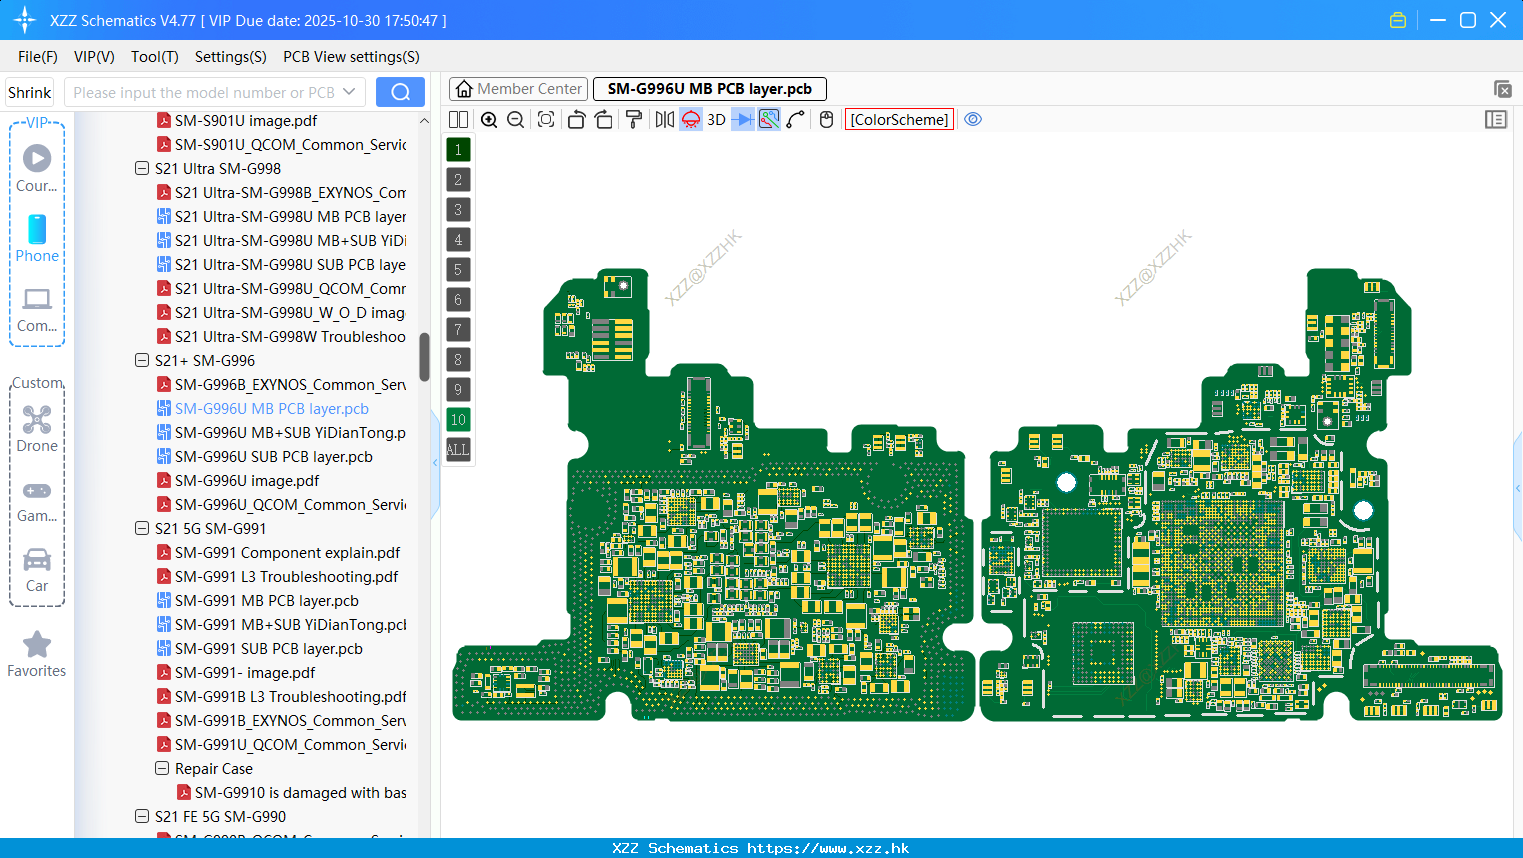Open SM-G996U SUB PCB layer.pcb
The image size is (1523, 858).
pos(274,456)
